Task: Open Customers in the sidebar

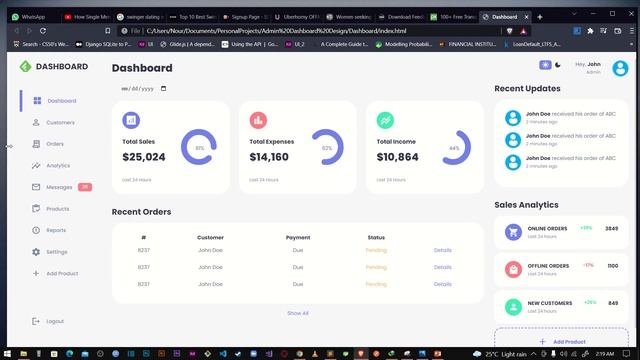Action: click(53, 122)
